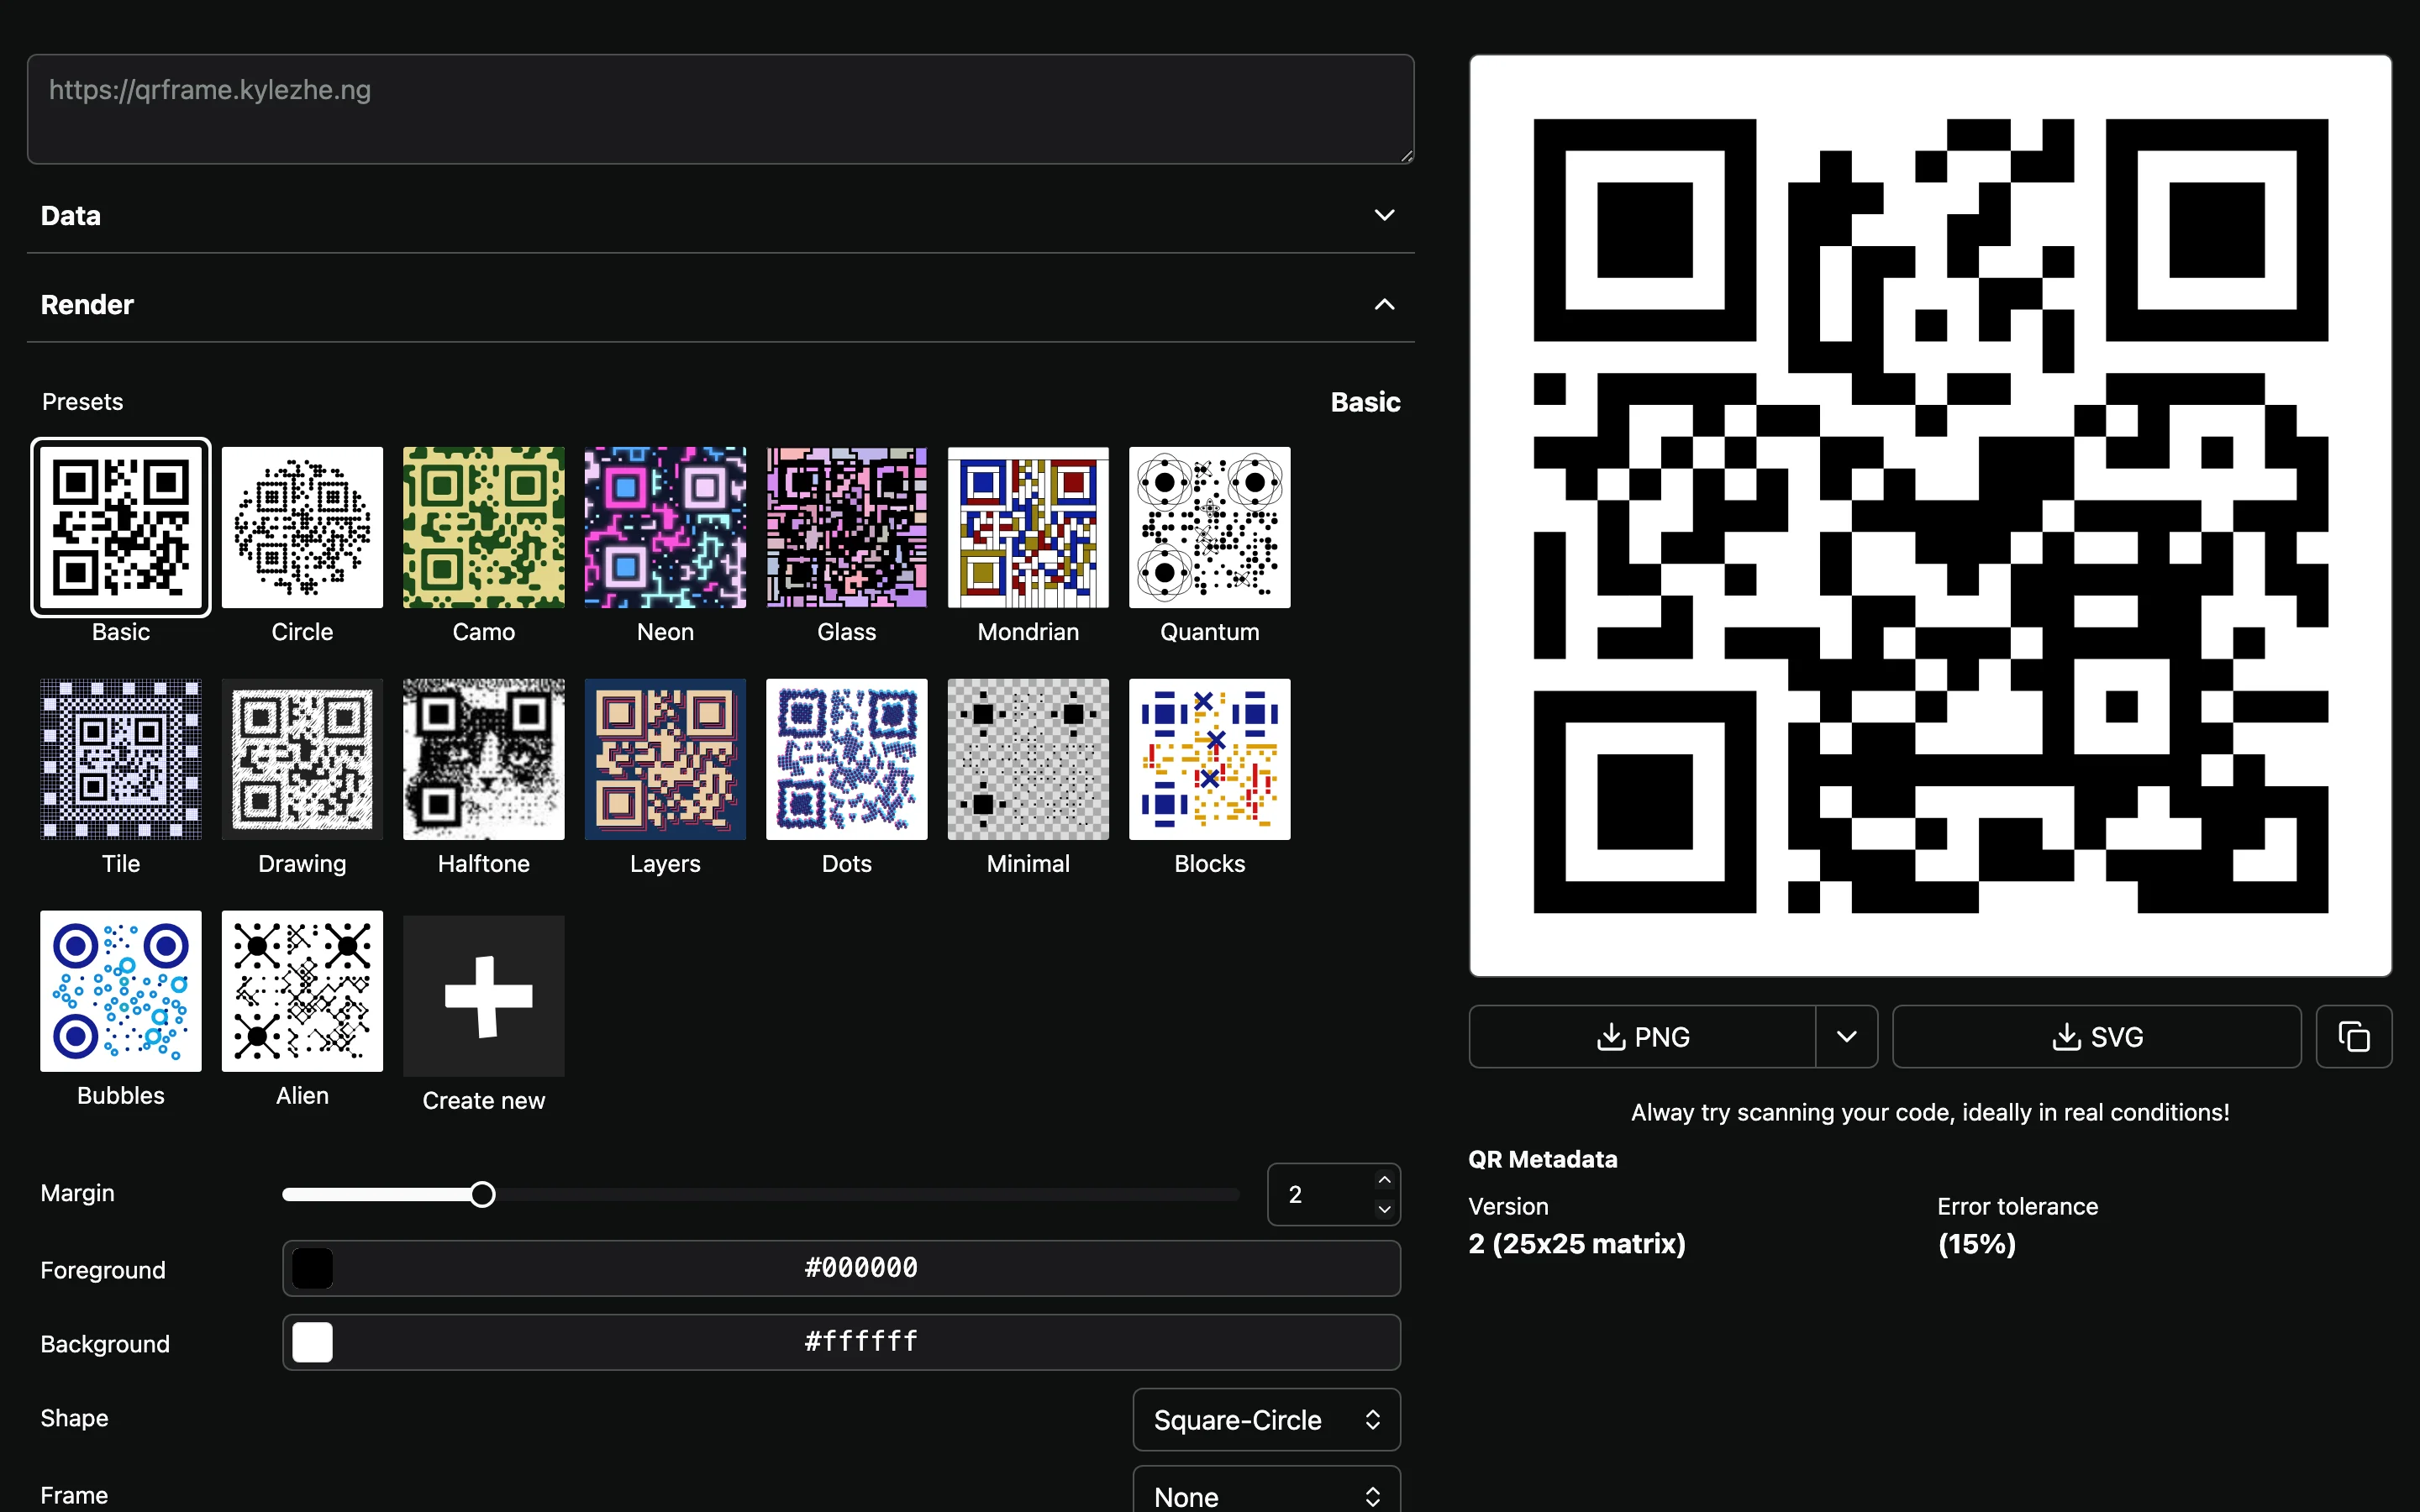Select the Camo preset

[484, 527]
